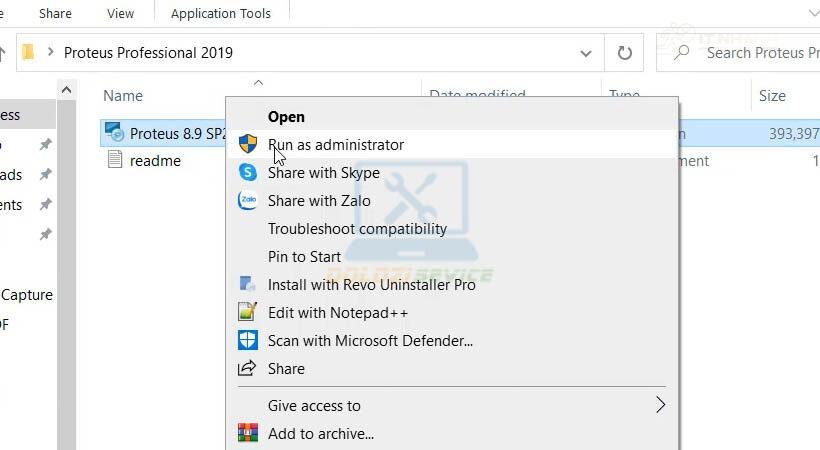This screenshot has width=820, height=450.
Task: Click the WinRAR Add to archive icon
Action: tap(247, 434)
